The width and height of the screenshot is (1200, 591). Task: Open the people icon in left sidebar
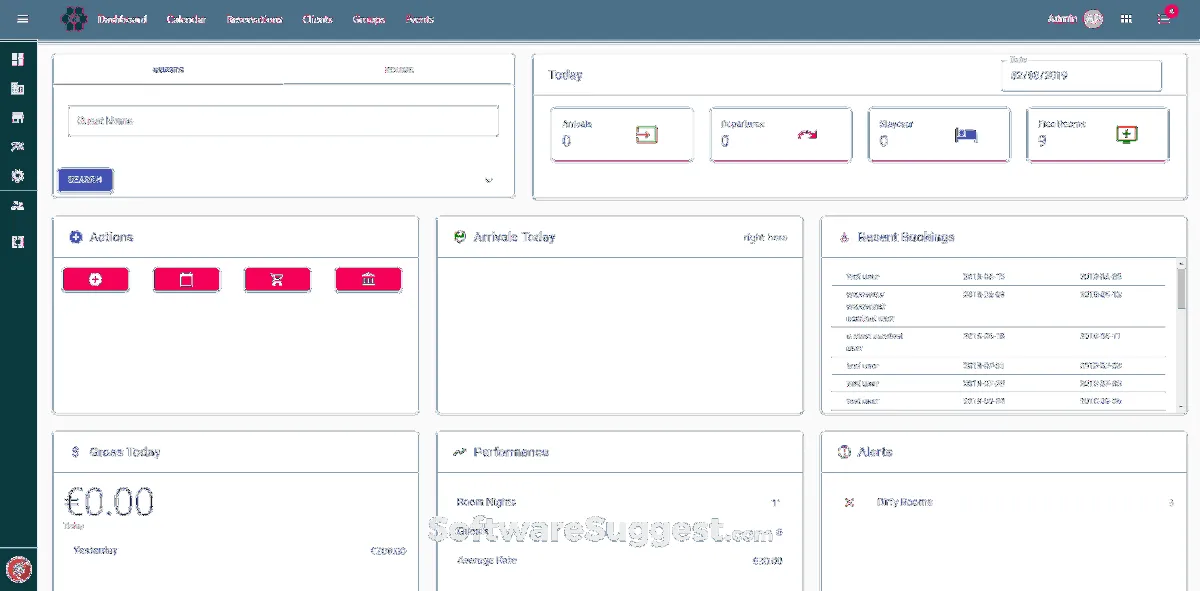pos(17,206)
